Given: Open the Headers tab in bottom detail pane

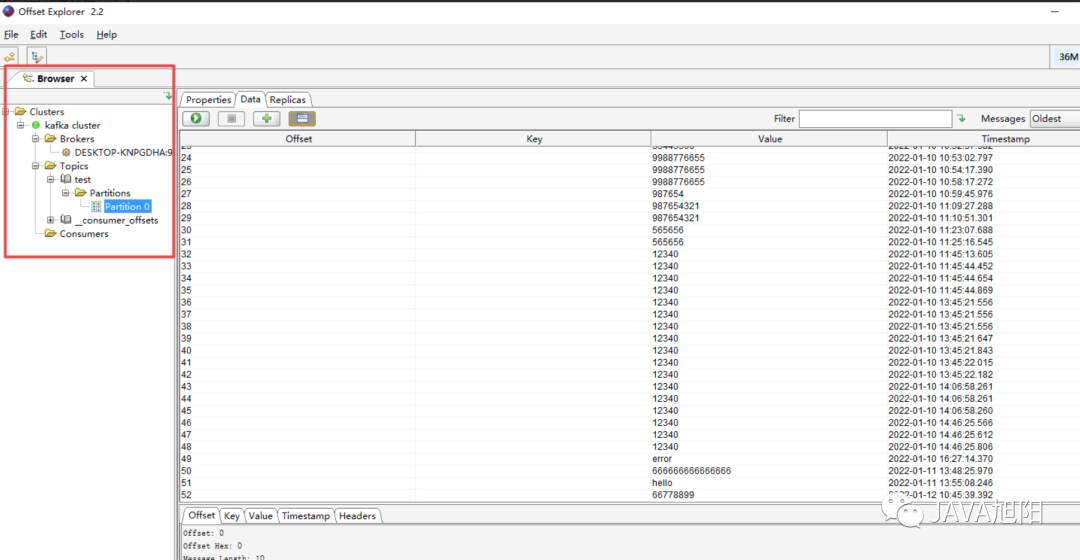Looking at the screenshot, I should coord(357,516).
